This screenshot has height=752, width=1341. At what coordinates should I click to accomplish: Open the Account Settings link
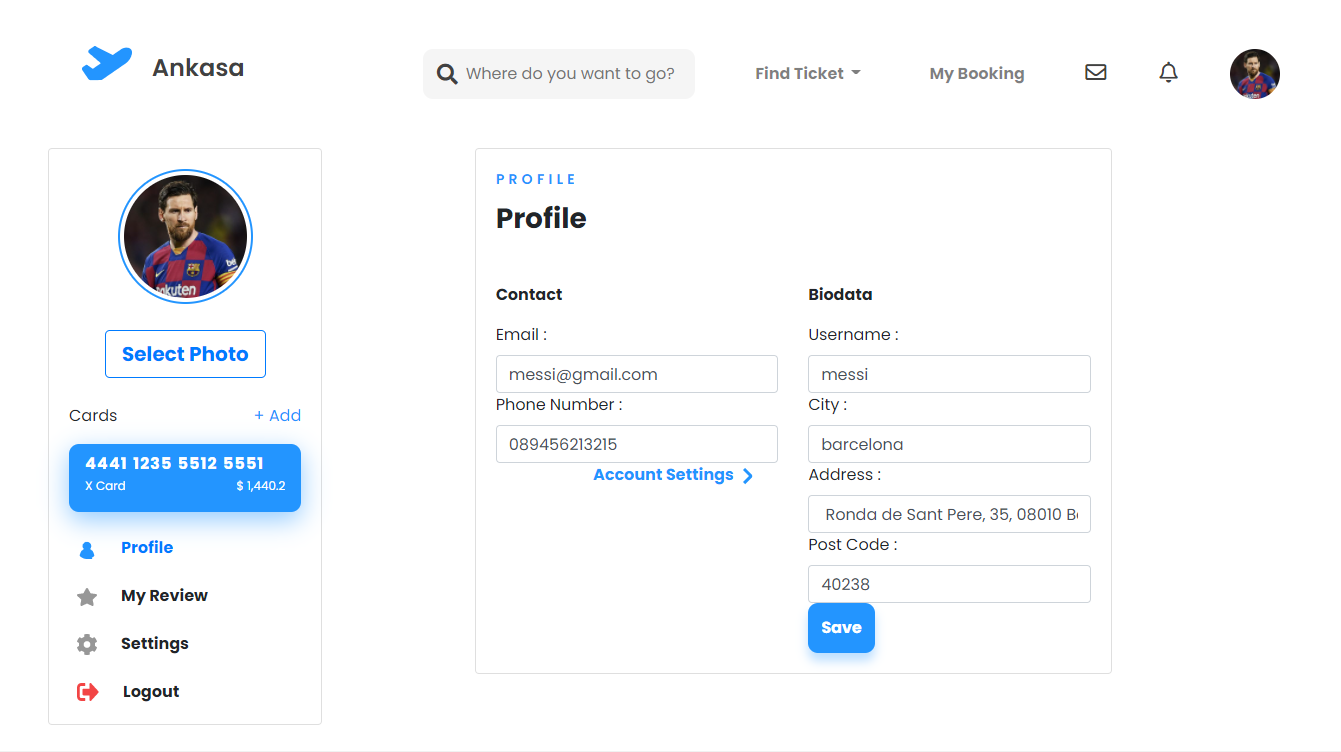pos(663,475)
